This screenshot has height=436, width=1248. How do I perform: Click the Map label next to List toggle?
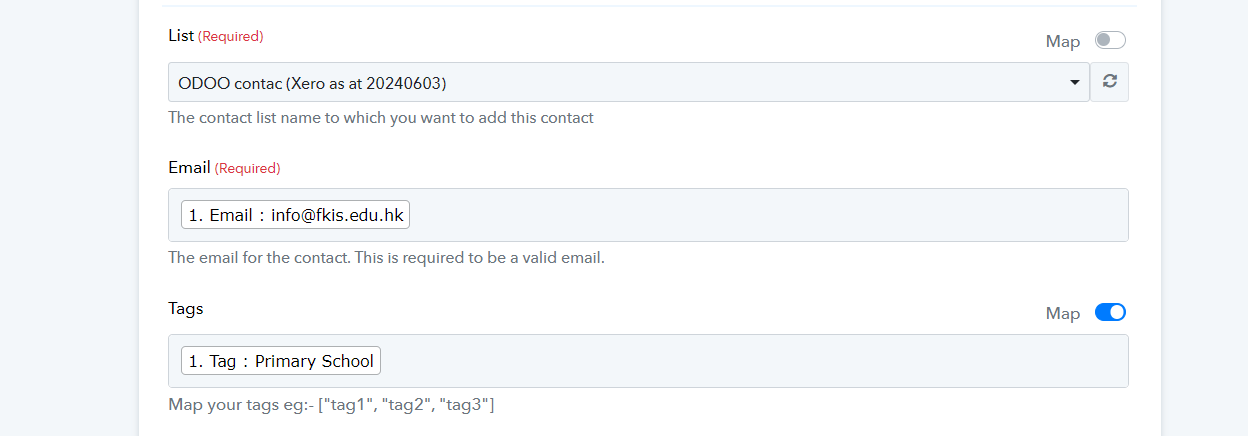pyautogui.click(x=1063, y=41)
